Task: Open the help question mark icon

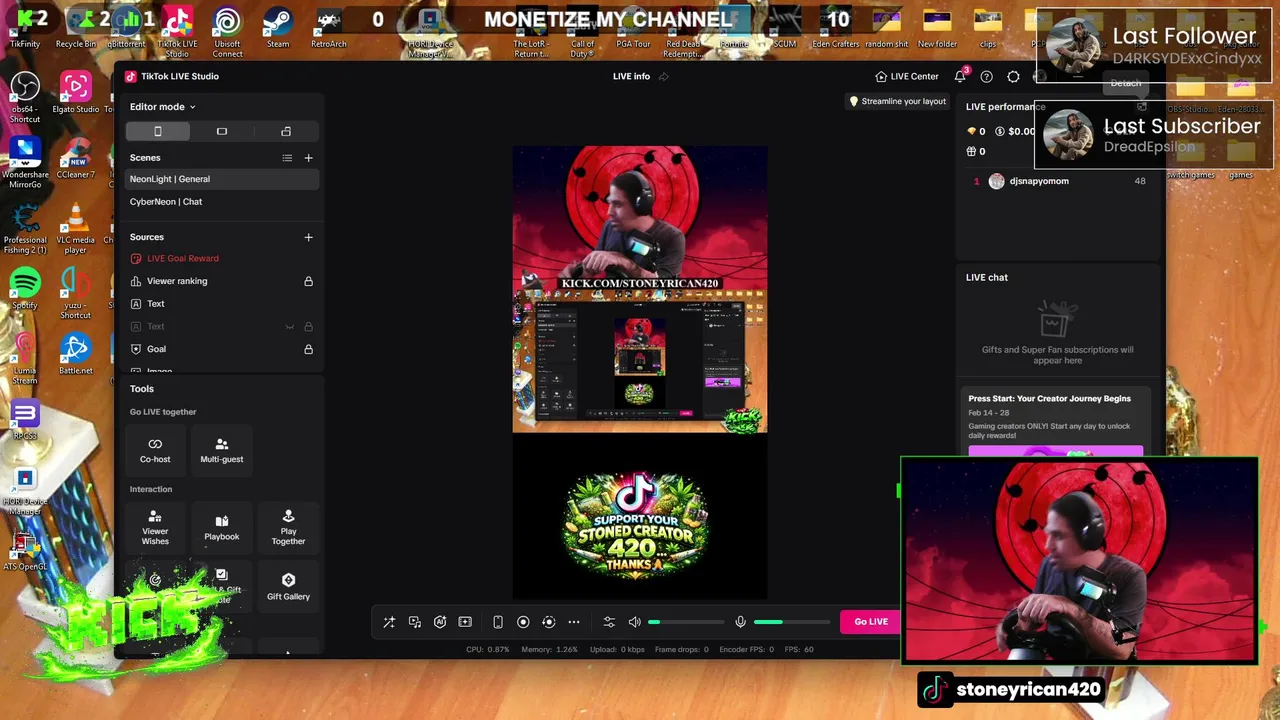Action: pos(987,76)
